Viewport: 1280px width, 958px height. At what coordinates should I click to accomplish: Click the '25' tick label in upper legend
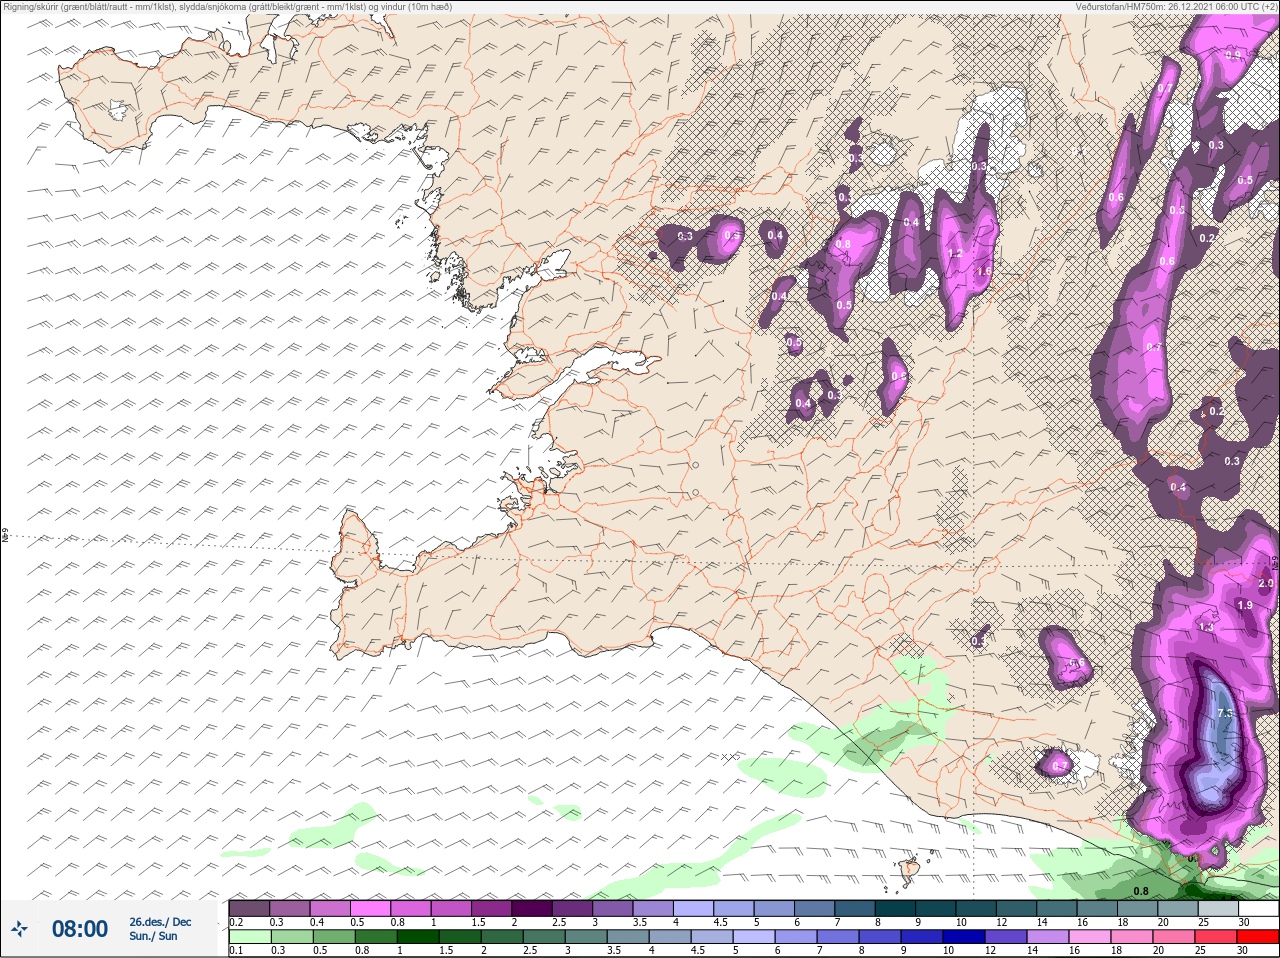(1203, 922)
